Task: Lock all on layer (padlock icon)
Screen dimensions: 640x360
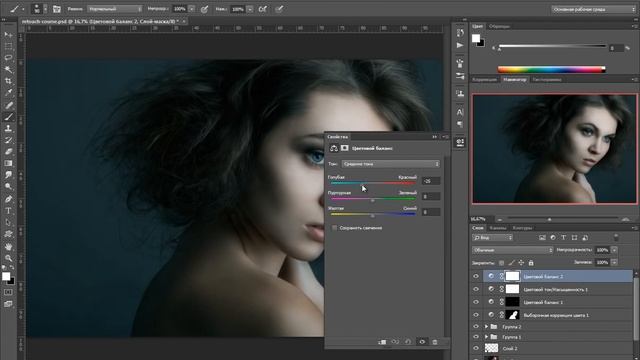Action: tap(531, 263)
